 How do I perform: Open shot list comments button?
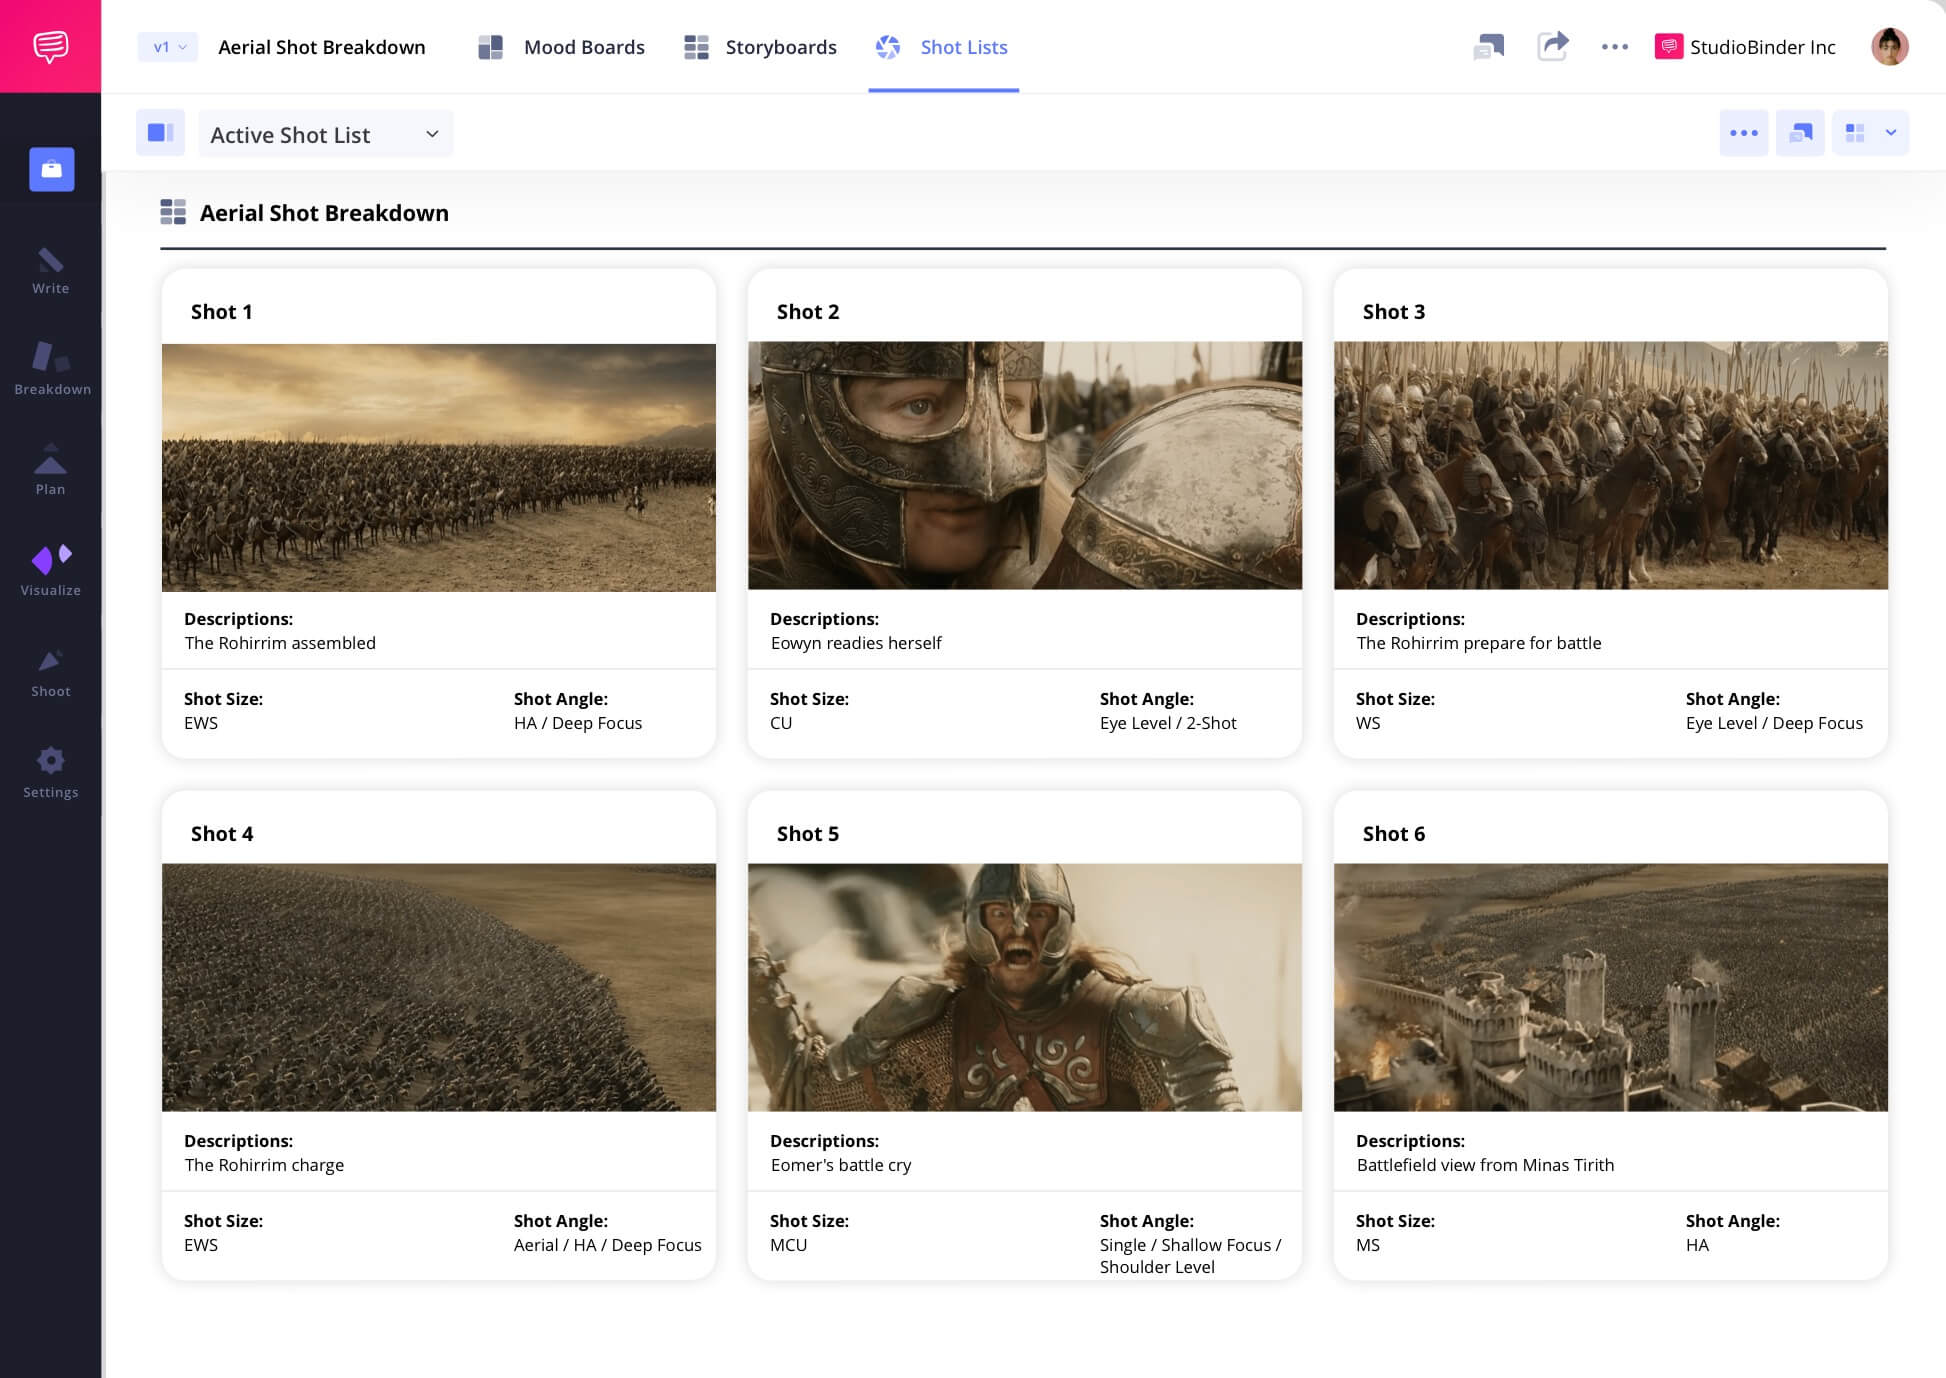[x=1800, y=133]
